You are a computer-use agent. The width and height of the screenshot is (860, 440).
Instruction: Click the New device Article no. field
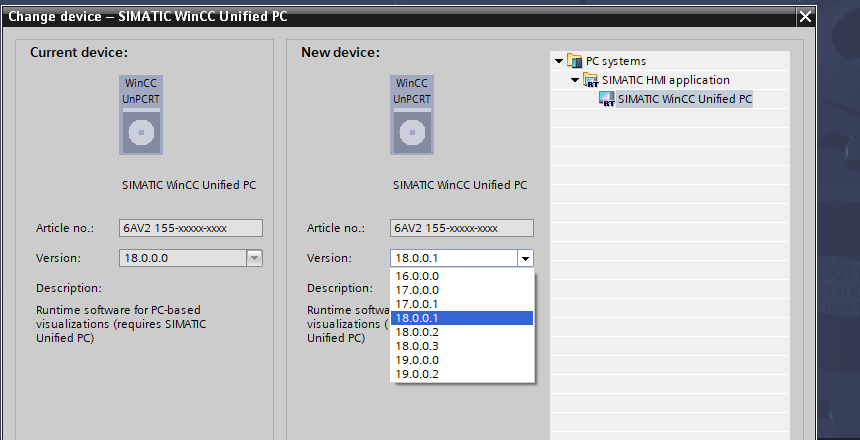(x=462, y=228)
